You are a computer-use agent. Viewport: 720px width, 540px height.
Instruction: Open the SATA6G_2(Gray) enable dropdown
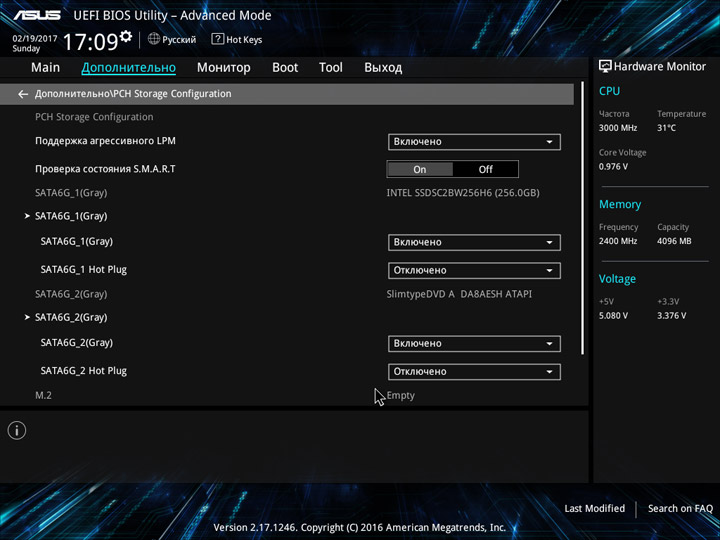coord(474,343)
